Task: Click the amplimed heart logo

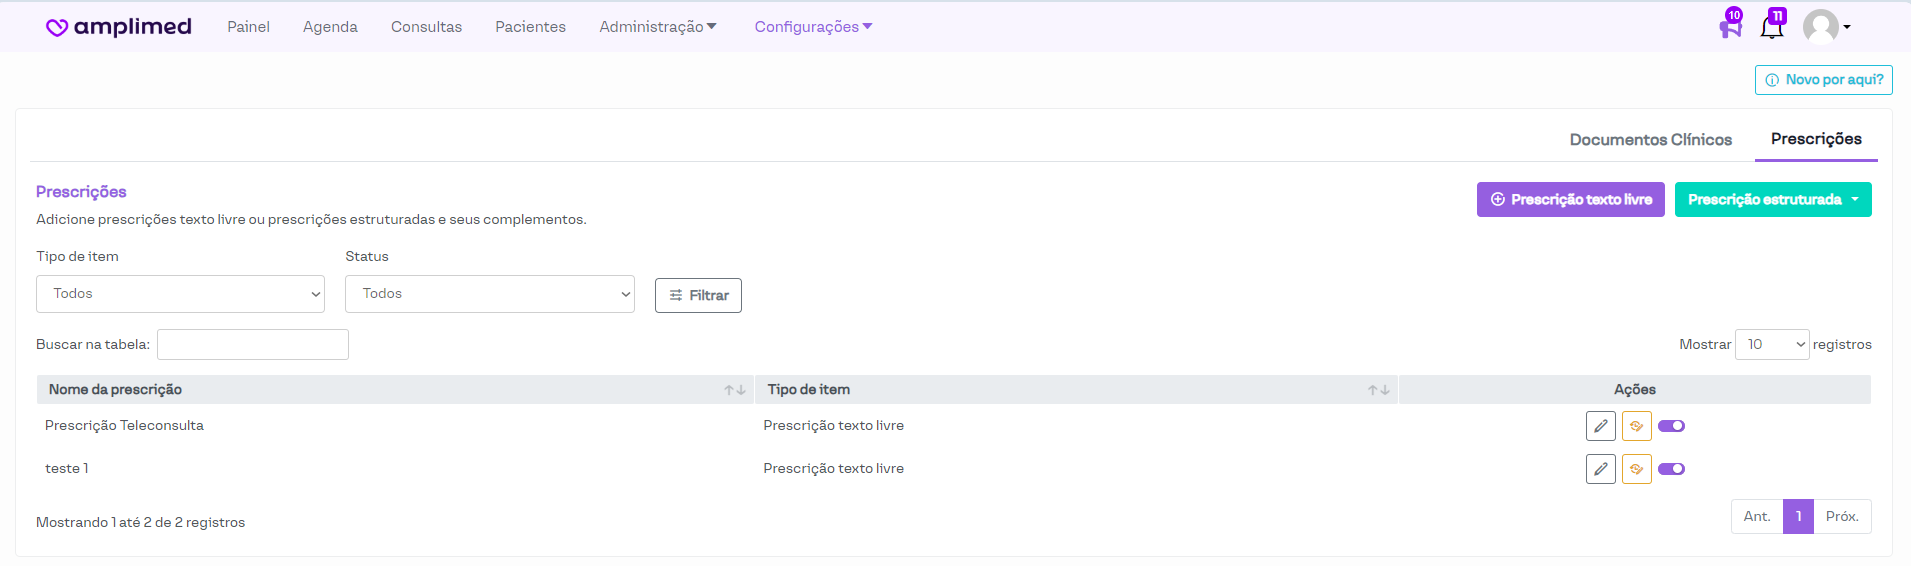Action: pyautogui.click(x=57, y=28)
